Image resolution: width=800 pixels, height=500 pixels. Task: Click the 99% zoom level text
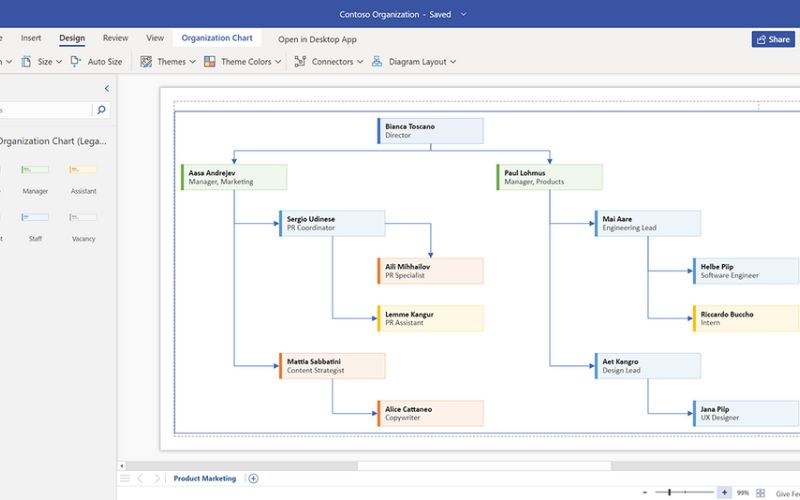(743, 493)
